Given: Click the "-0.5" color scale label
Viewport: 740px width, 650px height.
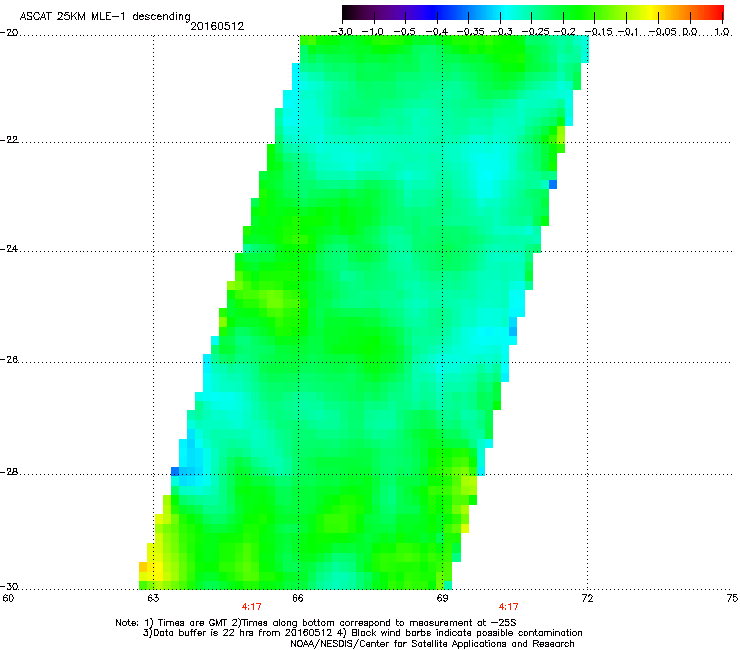Looking at the screenshot, I should tap(404, 32).
